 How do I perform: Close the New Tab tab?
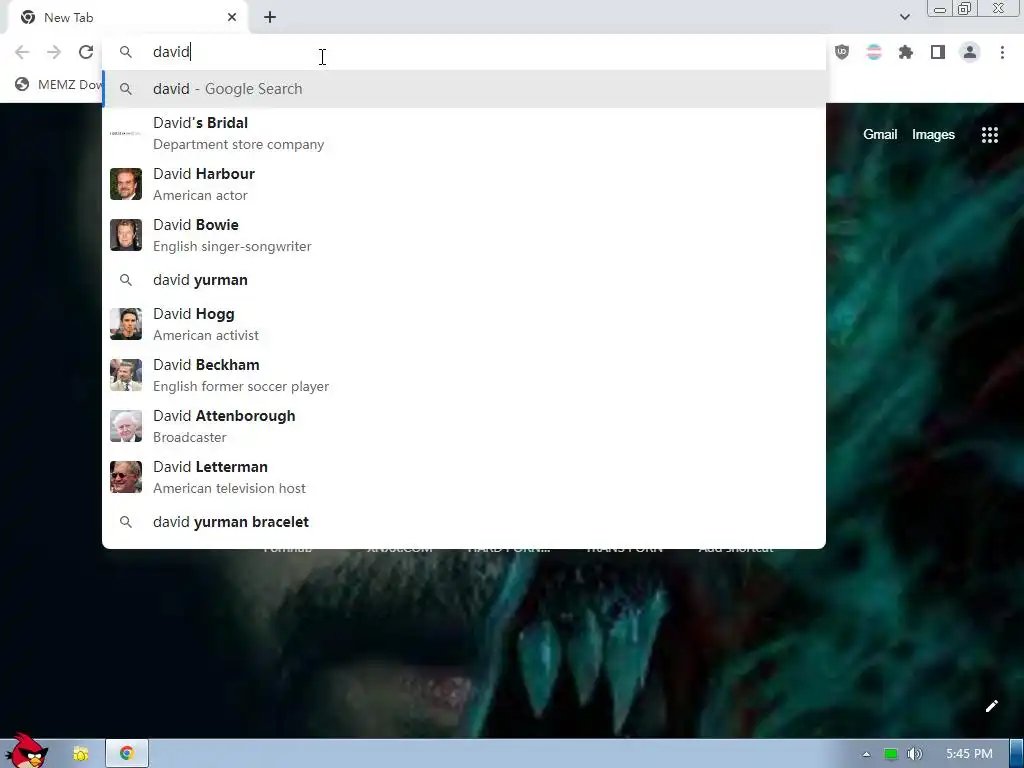click(x=232, y=18)
